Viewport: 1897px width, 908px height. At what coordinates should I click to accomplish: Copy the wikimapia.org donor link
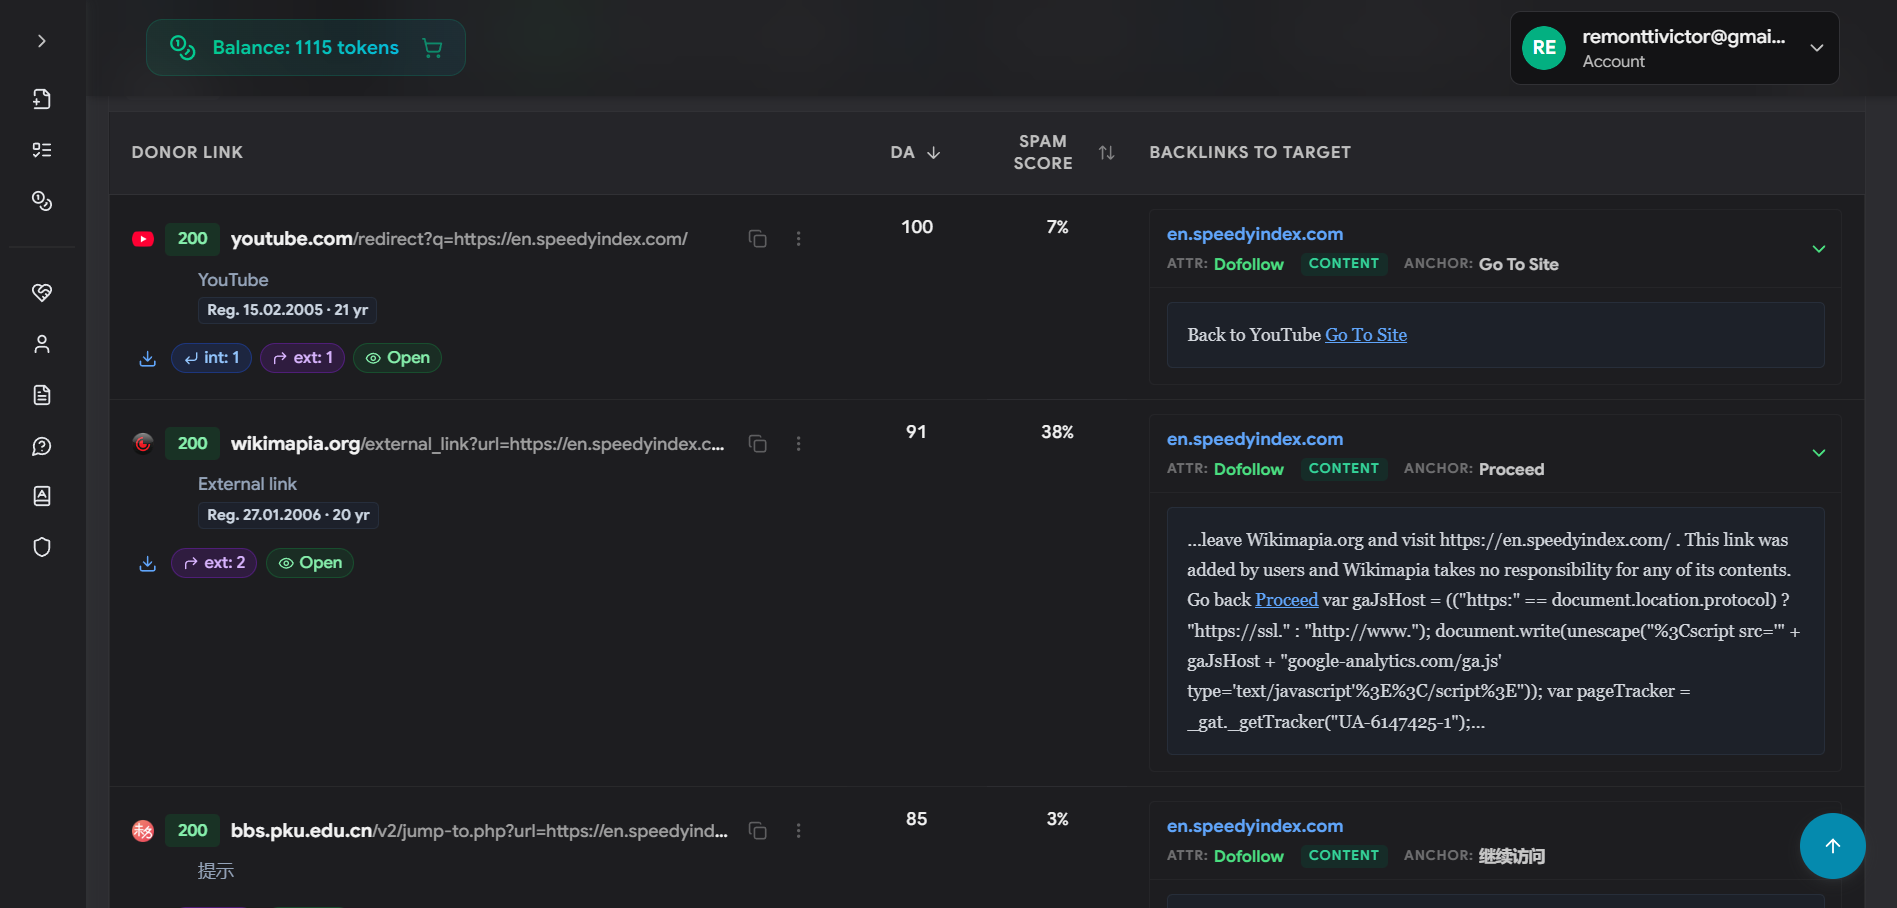(x=758, y=444)
